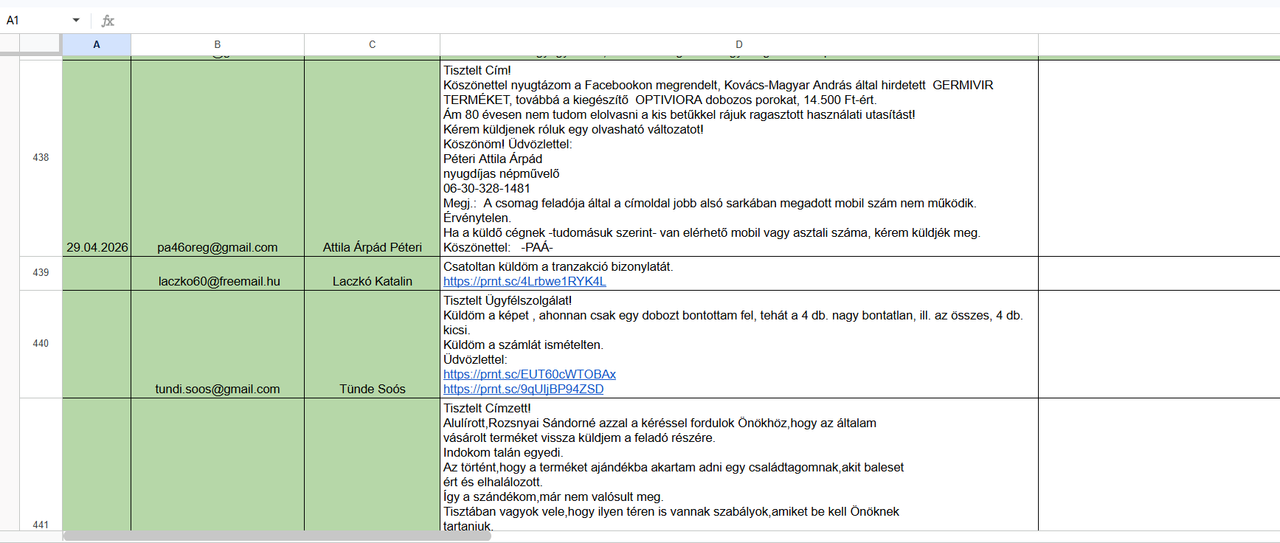Open link prnt.sc/9qUljBP94ZSD
This screenshot has width=1280, height=543.
(523, 389)
